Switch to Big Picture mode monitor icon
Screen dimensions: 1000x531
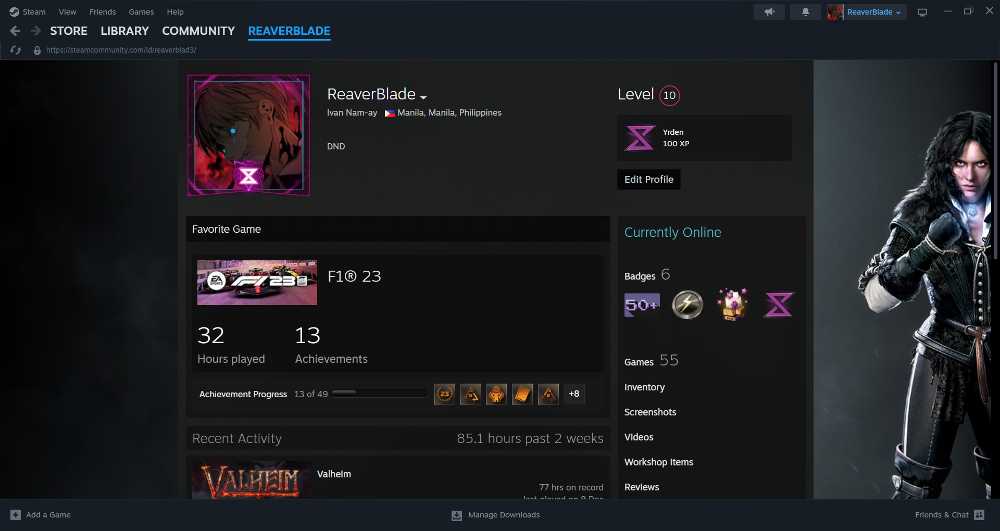pos(922,12)
